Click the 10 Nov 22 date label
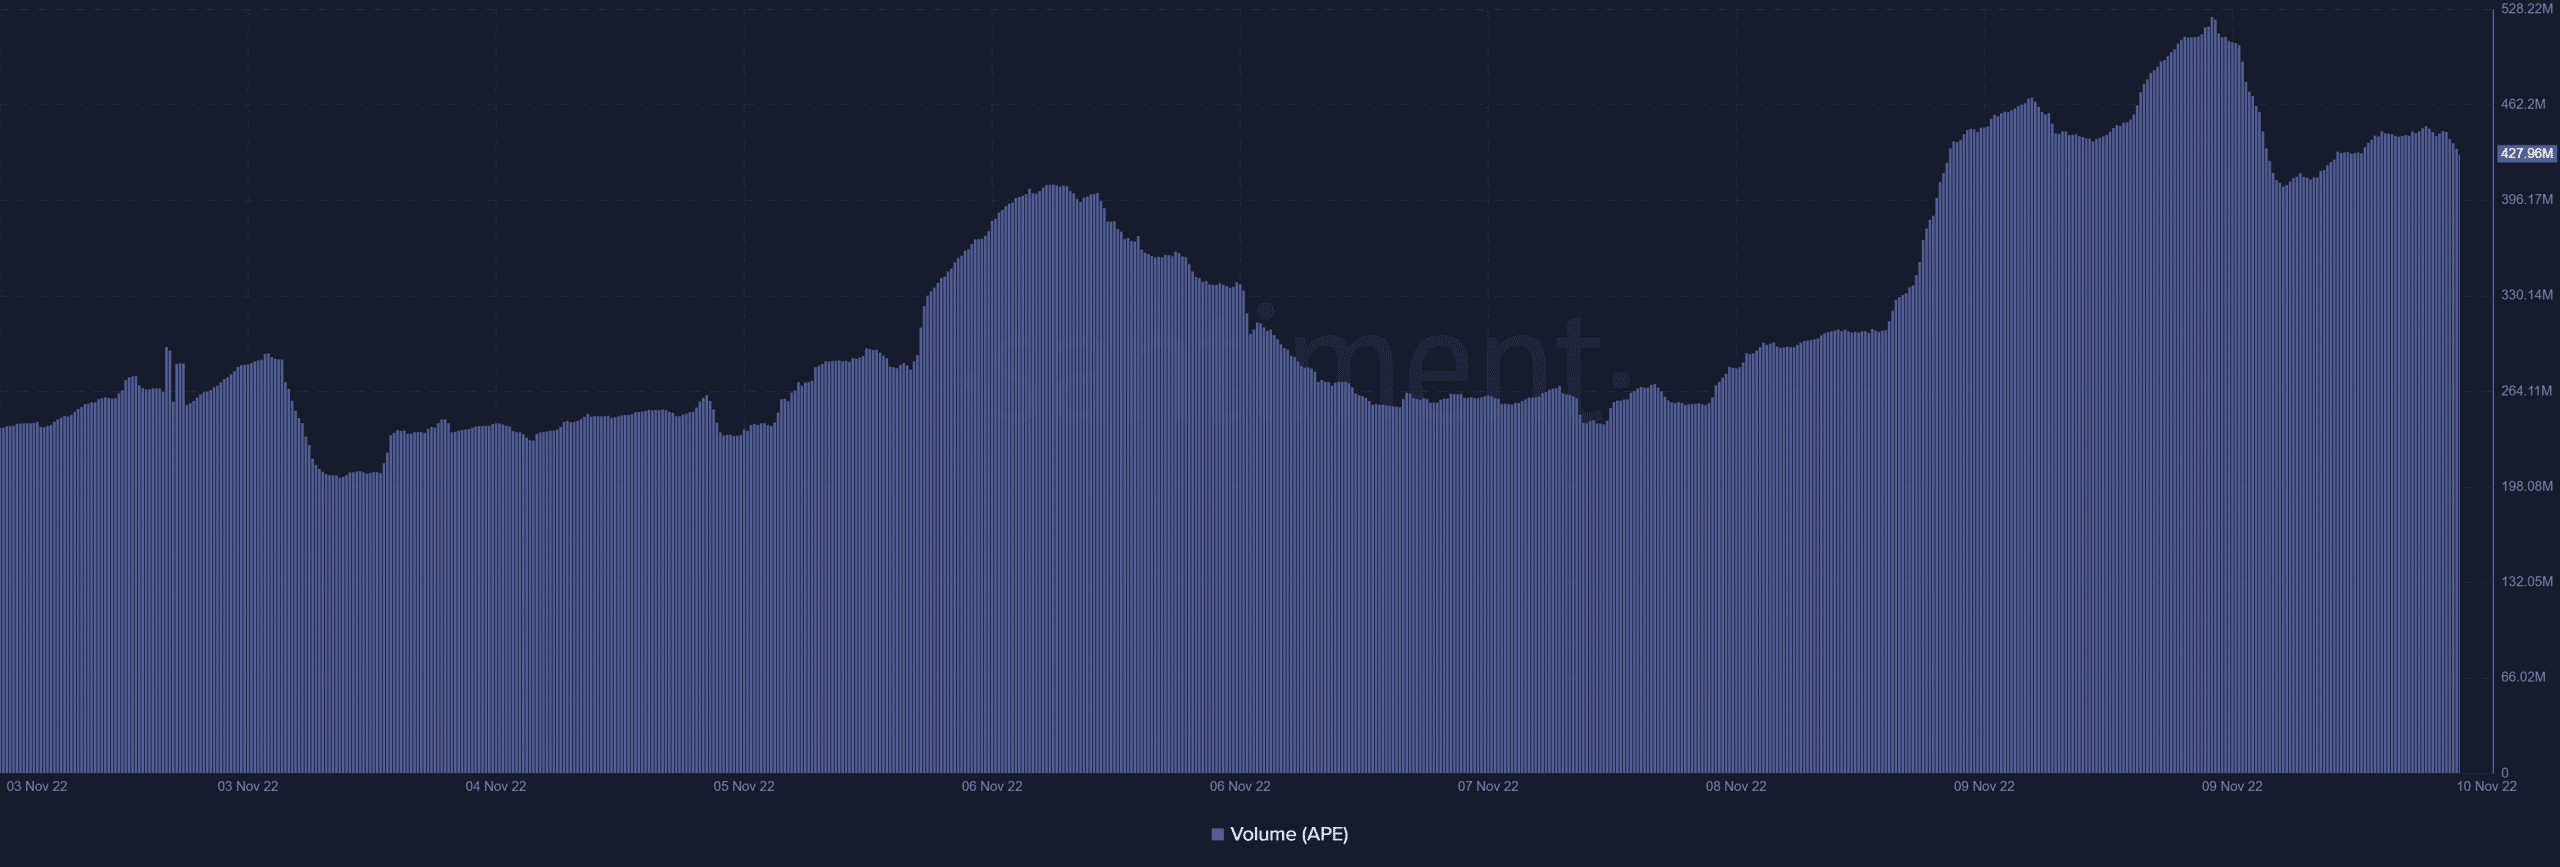The height and width of the screenshot is (867, 2560). [2487, 787]
